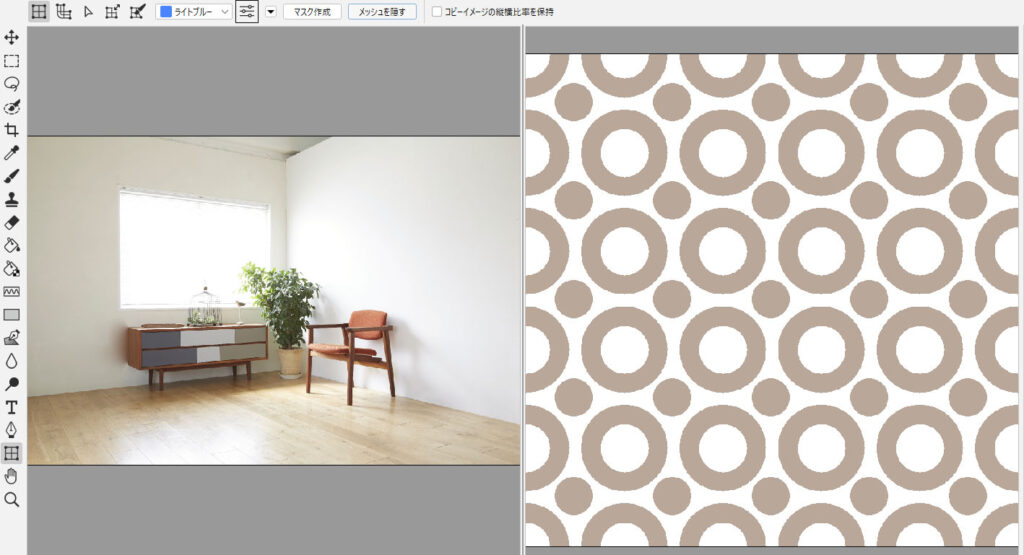
Task: Select the Mesh warp tool in sidebar
Action: [12, 452]
